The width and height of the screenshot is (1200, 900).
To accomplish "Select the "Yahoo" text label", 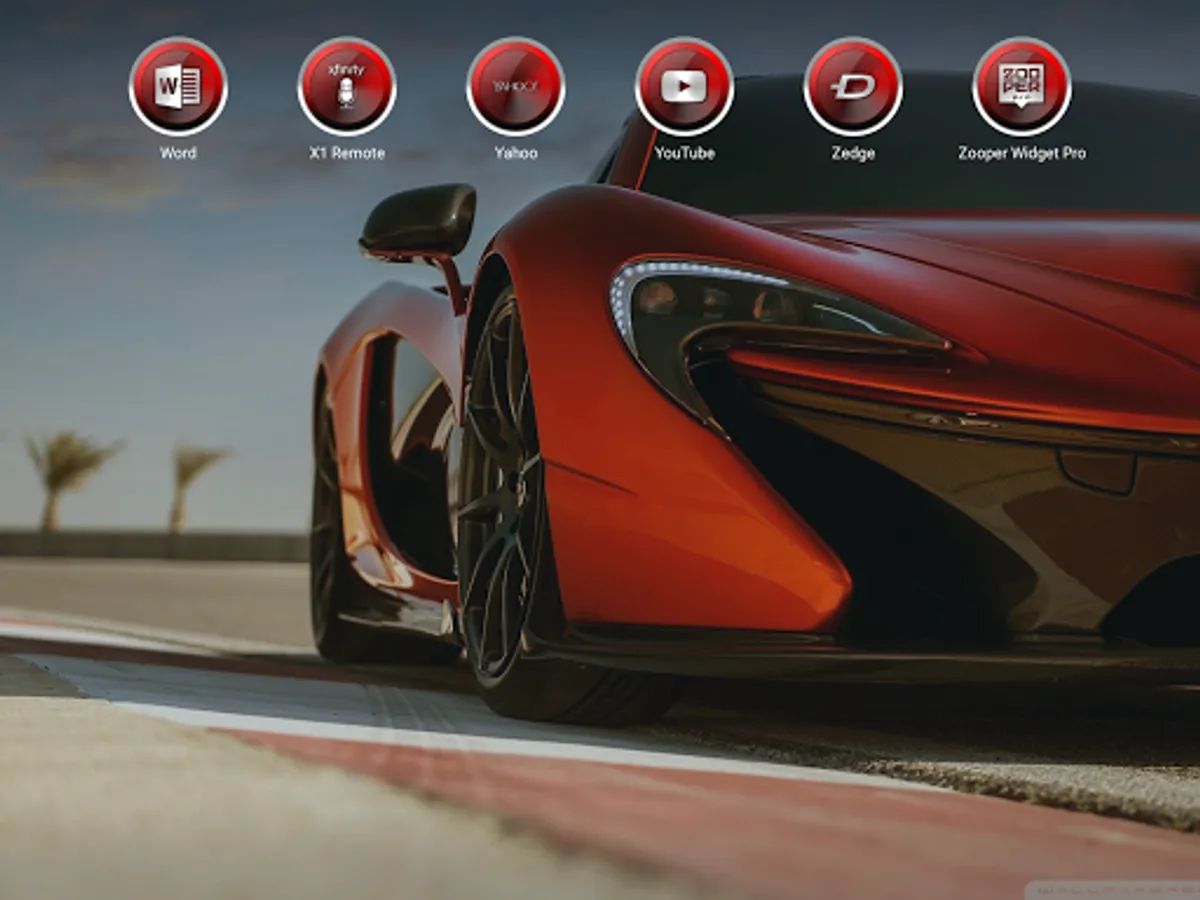I will coord(516,153).
